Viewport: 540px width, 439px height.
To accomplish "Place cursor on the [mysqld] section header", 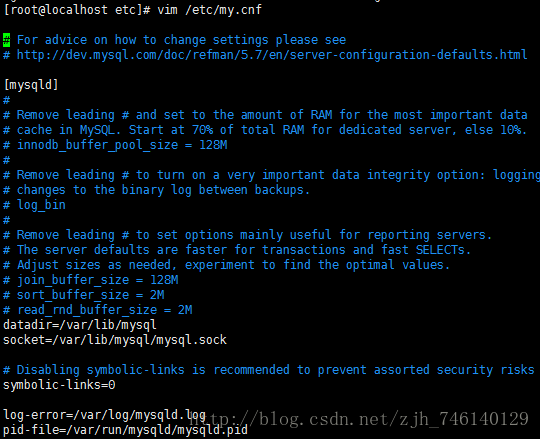I will click(x=31, y=85).
